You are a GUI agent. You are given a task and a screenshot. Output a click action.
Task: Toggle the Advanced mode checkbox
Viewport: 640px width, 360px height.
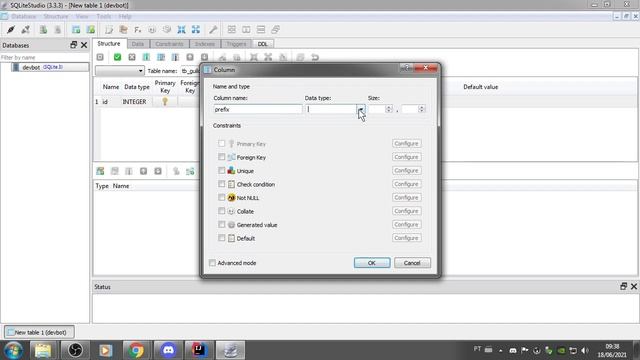[212, 263]
